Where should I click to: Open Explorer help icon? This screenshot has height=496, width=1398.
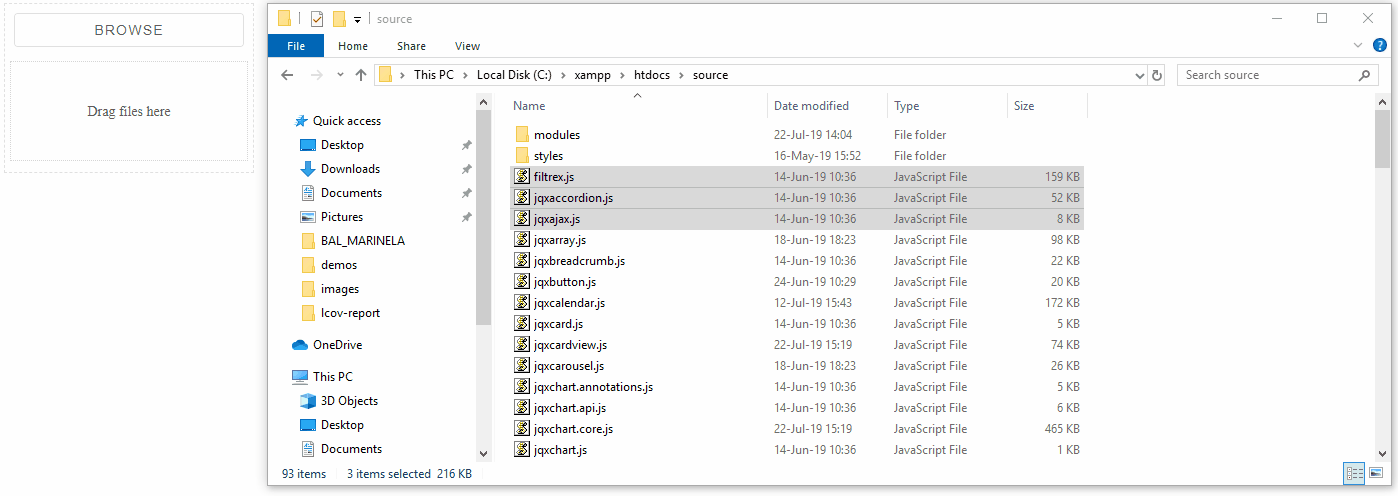pyautogui.click(x=1380, y=45)
